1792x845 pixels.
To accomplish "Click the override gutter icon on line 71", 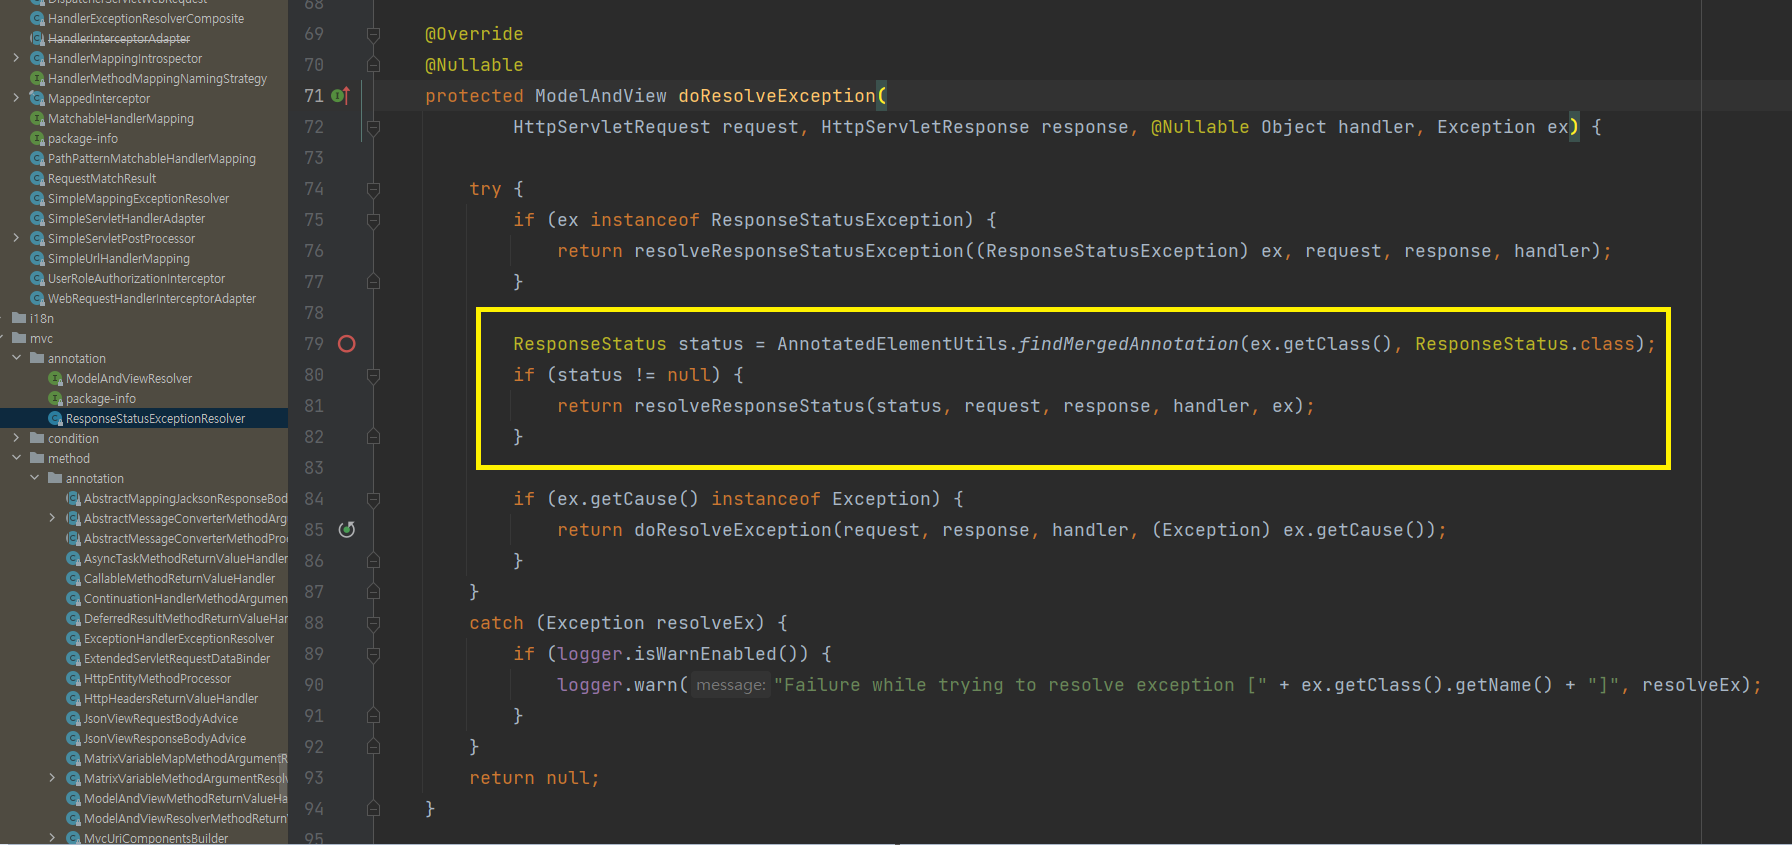I will tap(341, 96).
